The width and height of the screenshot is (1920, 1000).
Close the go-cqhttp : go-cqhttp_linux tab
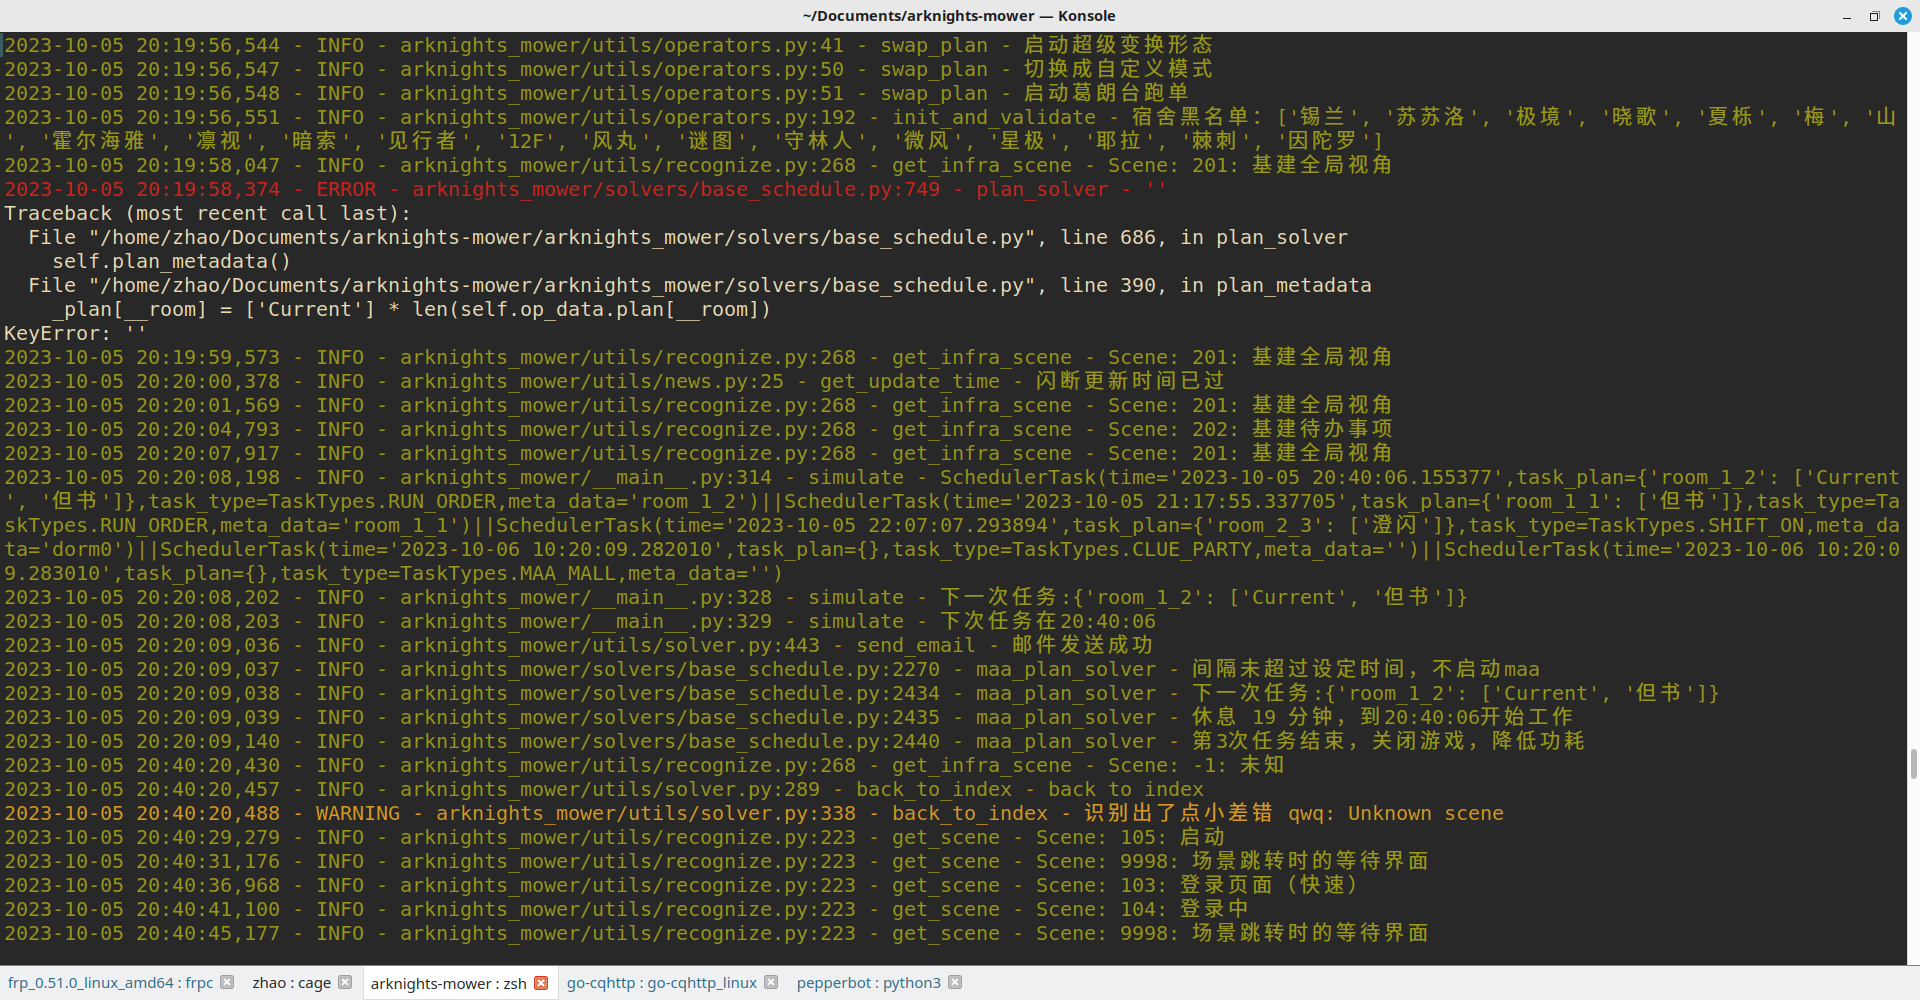coord(771,982)
